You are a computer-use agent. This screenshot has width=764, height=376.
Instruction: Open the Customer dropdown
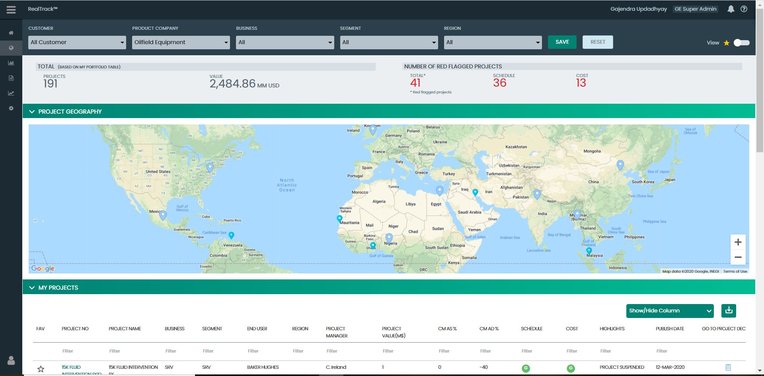point(77,42)
